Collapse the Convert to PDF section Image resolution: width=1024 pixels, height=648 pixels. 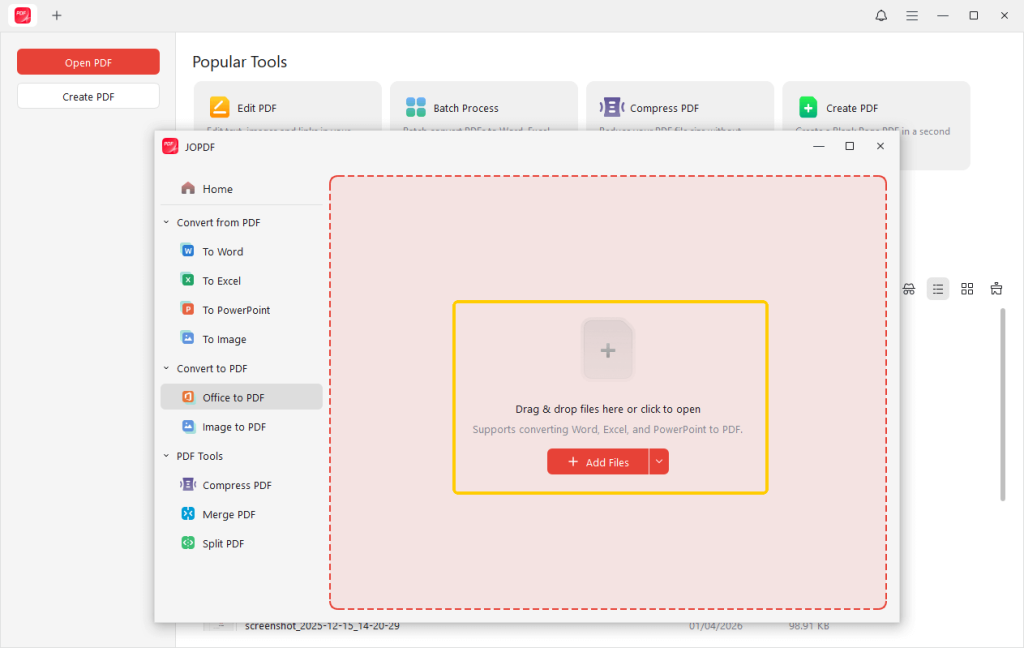click(x=167, y=369)
